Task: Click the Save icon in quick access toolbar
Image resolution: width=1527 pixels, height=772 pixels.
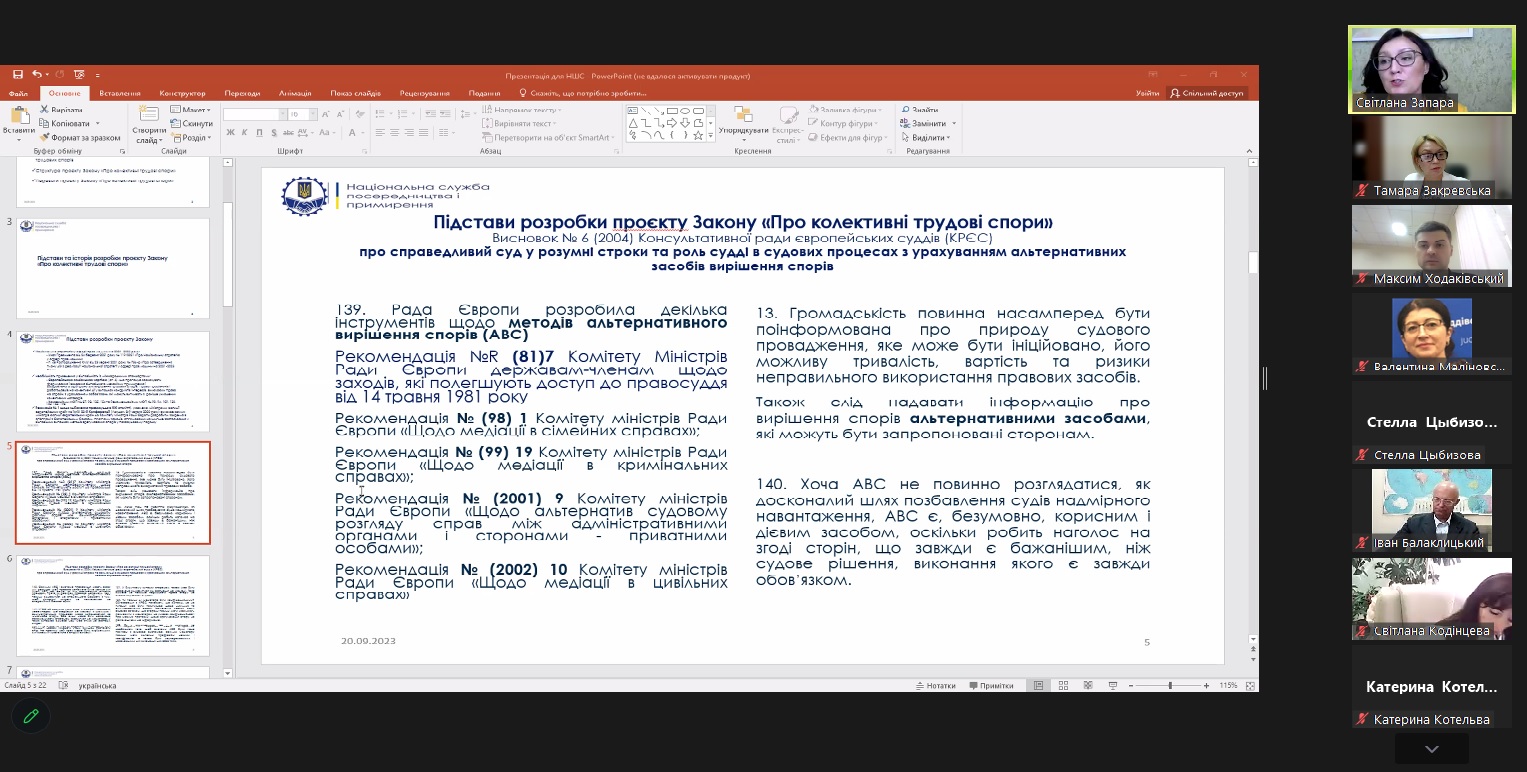Action: (x=18, y=75)
